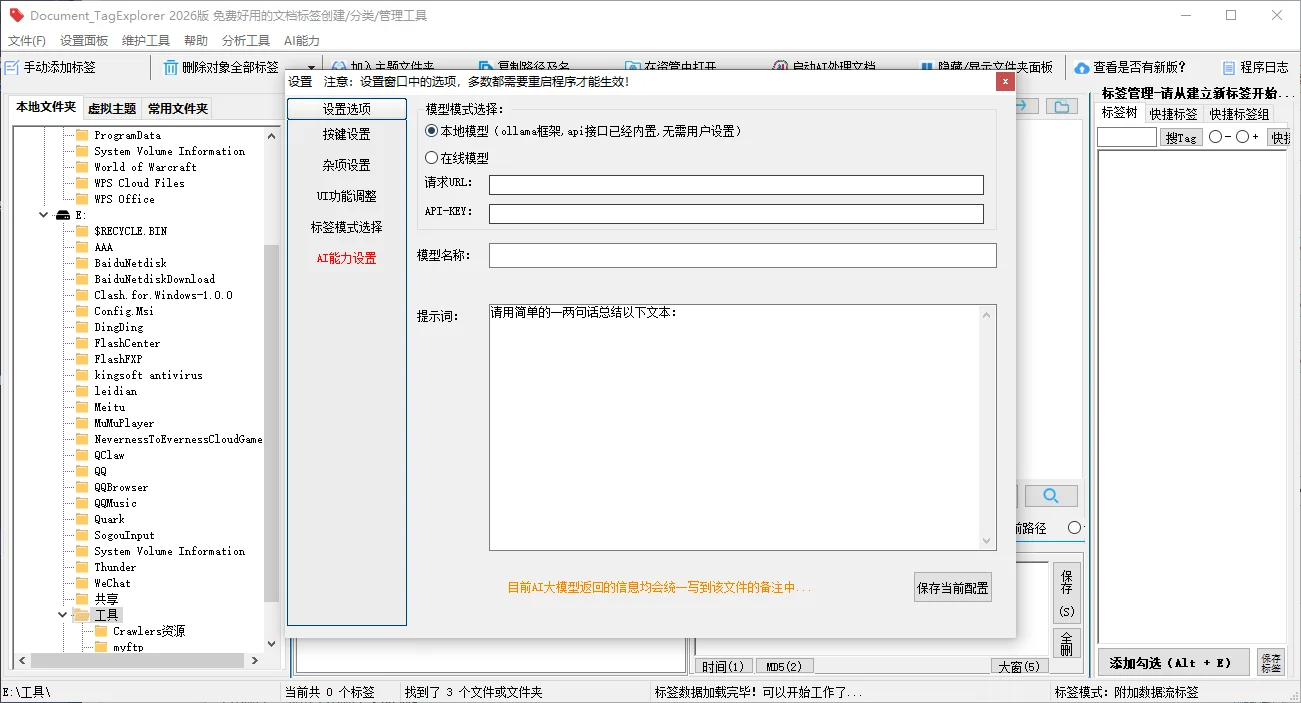
Task: Select the minus radio option in tag panel
Action: coord(1215,137)
